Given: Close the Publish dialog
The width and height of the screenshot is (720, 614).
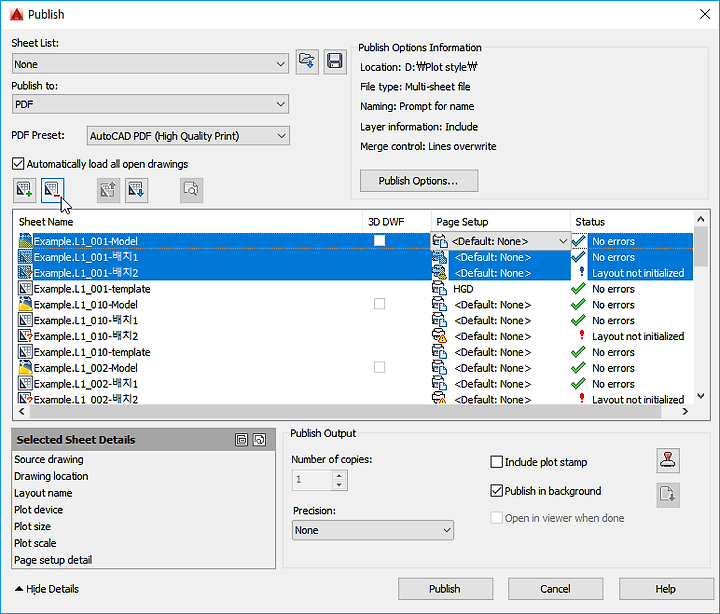Looking at the screenshot, I should click(705, 14).
